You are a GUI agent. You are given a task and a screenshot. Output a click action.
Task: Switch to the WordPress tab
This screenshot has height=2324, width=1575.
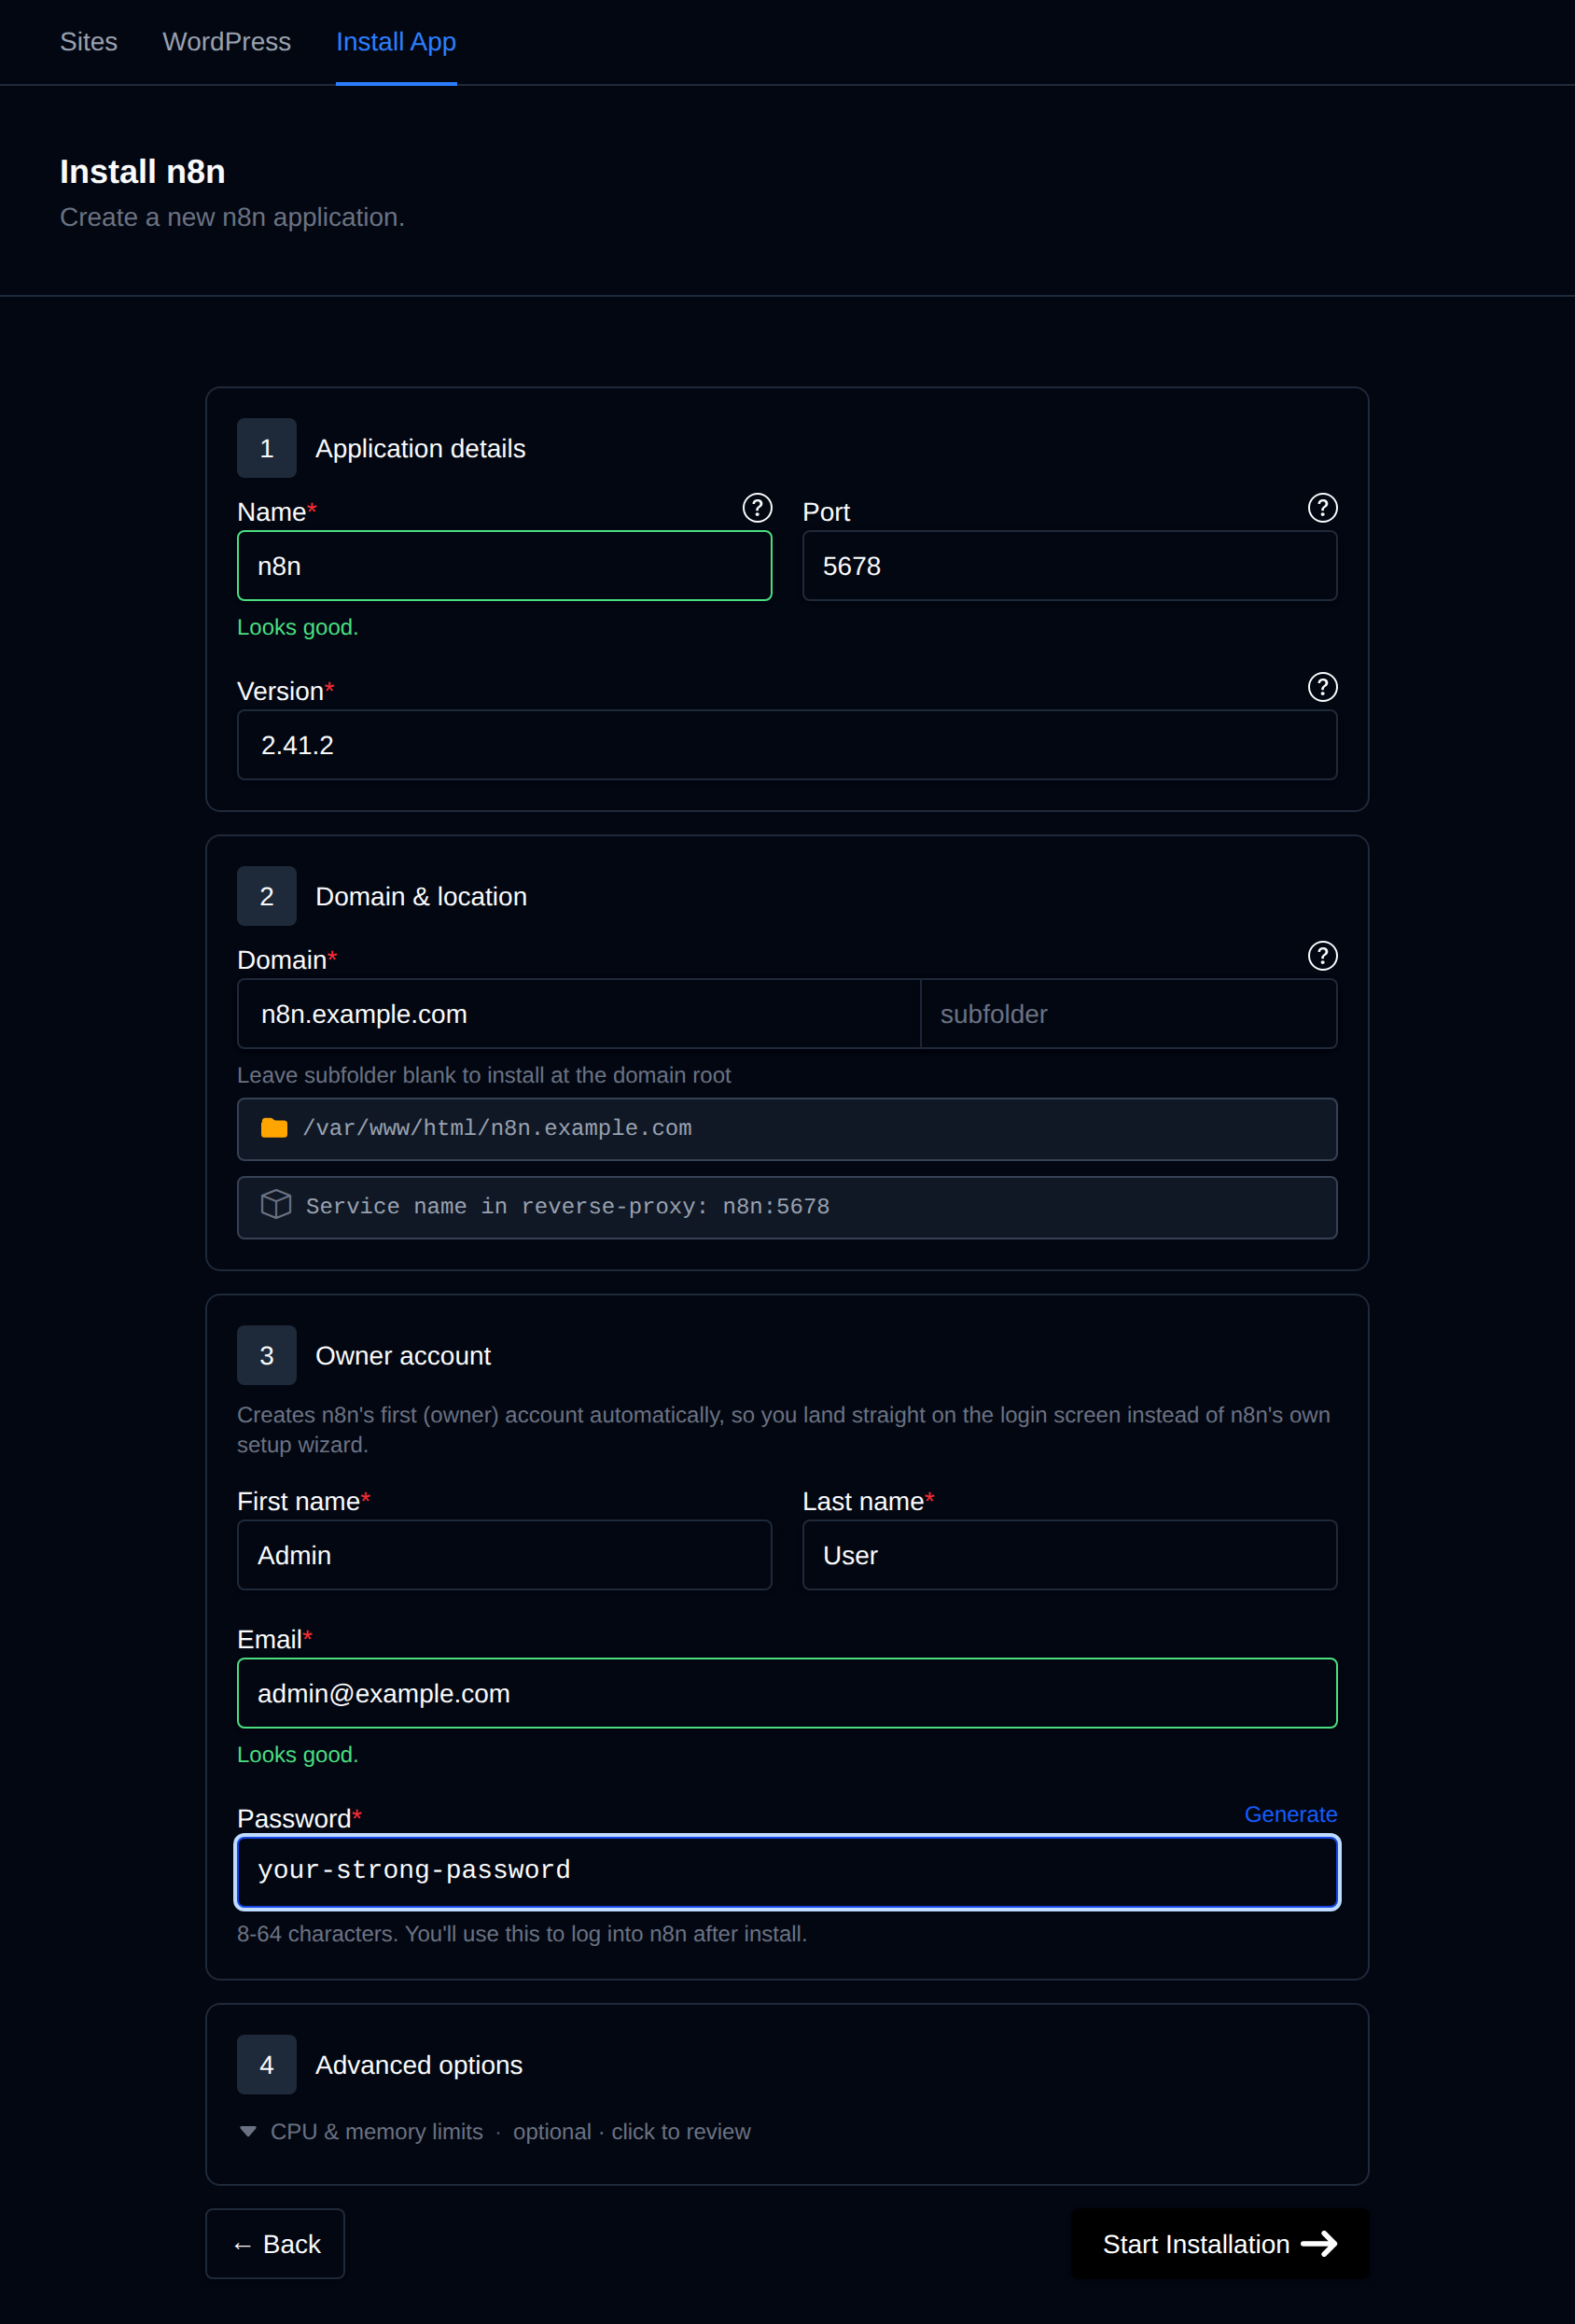point(226,42)
